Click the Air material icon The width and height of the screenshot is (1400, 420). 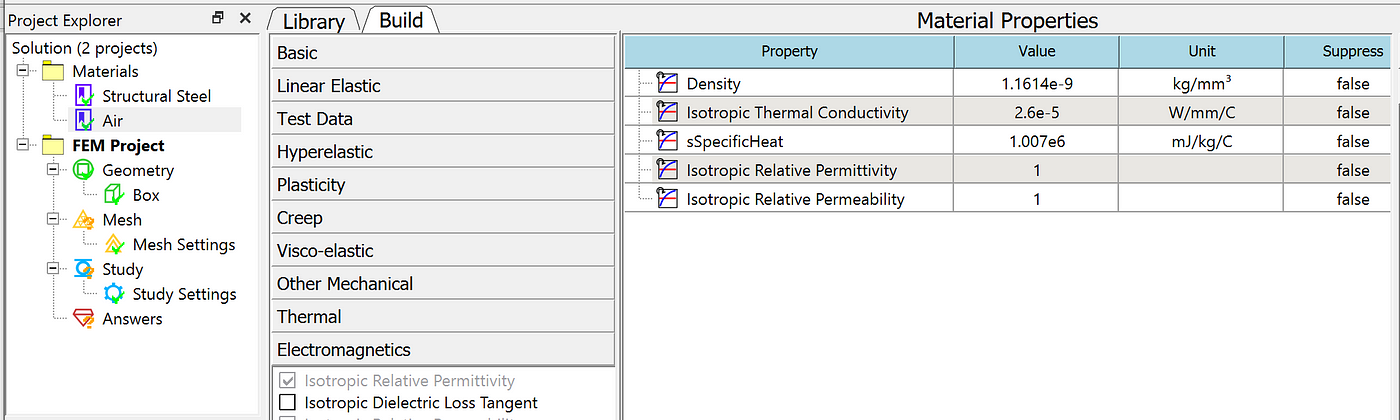point(85,121)
